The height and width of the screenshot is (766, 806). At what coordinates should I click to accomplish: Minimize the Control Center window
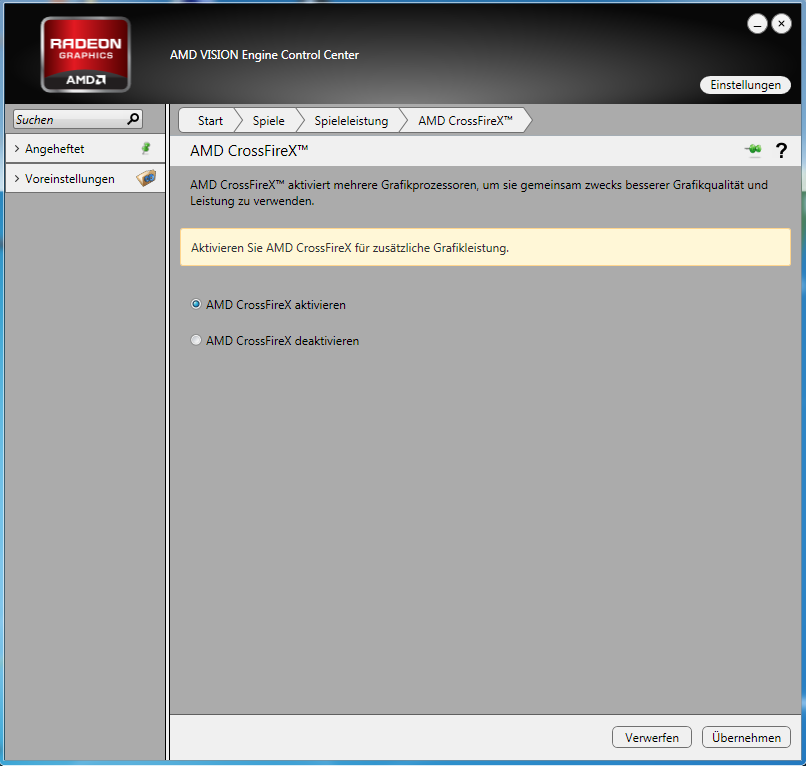(757, 24)
